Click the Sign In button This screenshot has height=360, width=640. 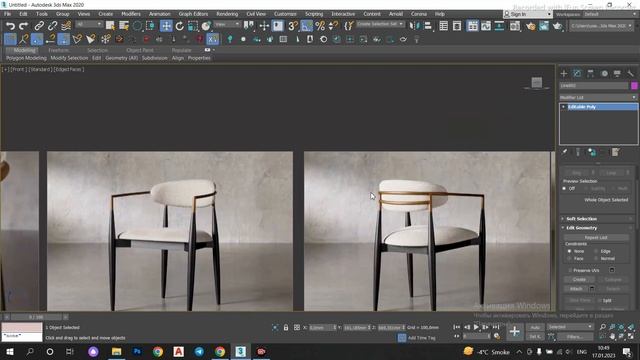coord(527,14)
